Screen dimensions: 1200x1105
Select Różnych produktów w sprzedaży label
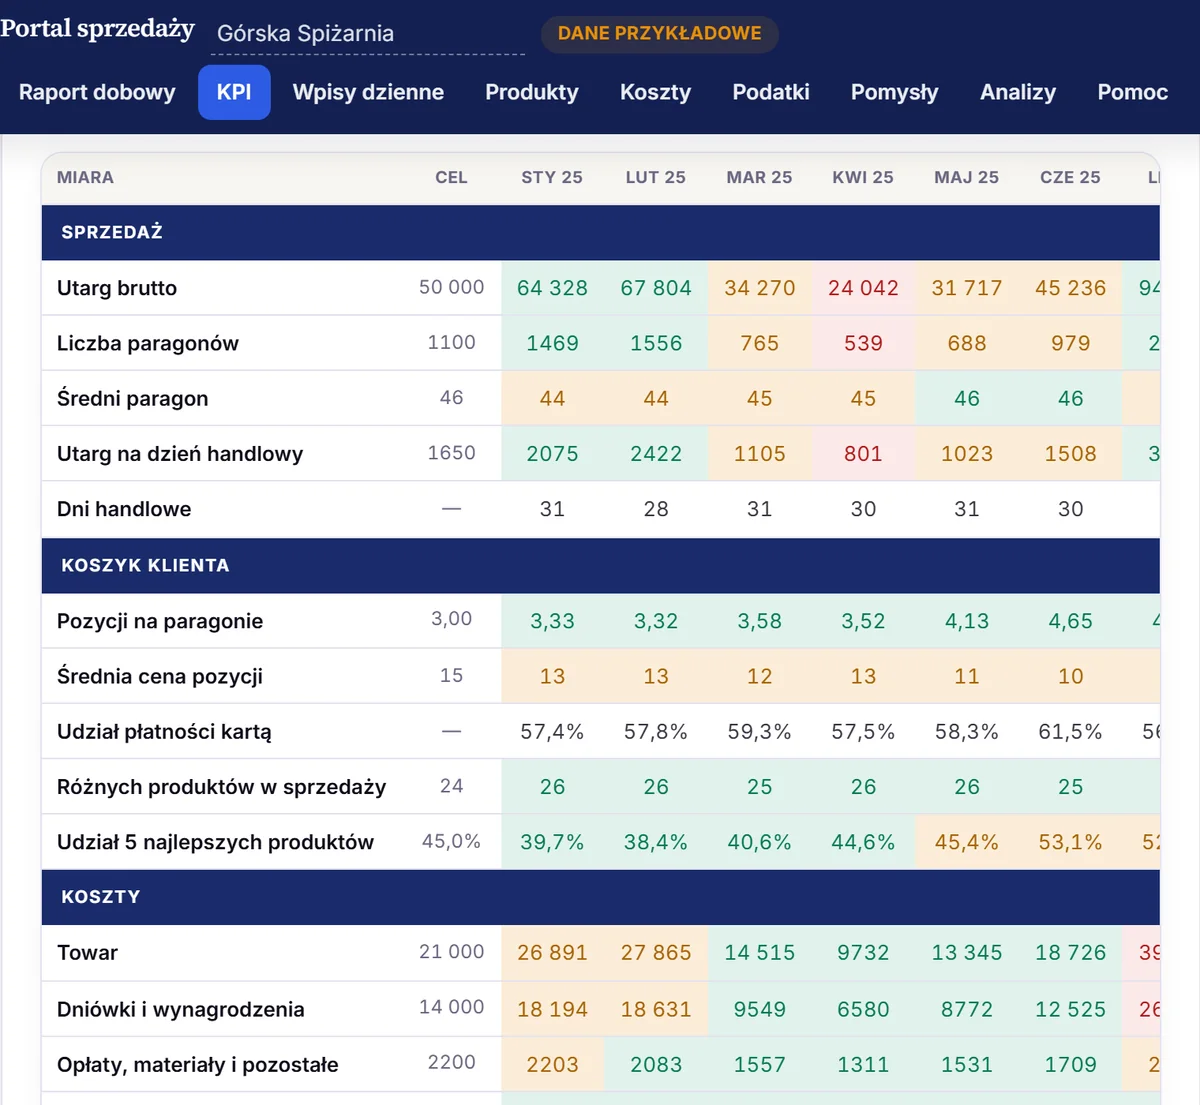221,787
